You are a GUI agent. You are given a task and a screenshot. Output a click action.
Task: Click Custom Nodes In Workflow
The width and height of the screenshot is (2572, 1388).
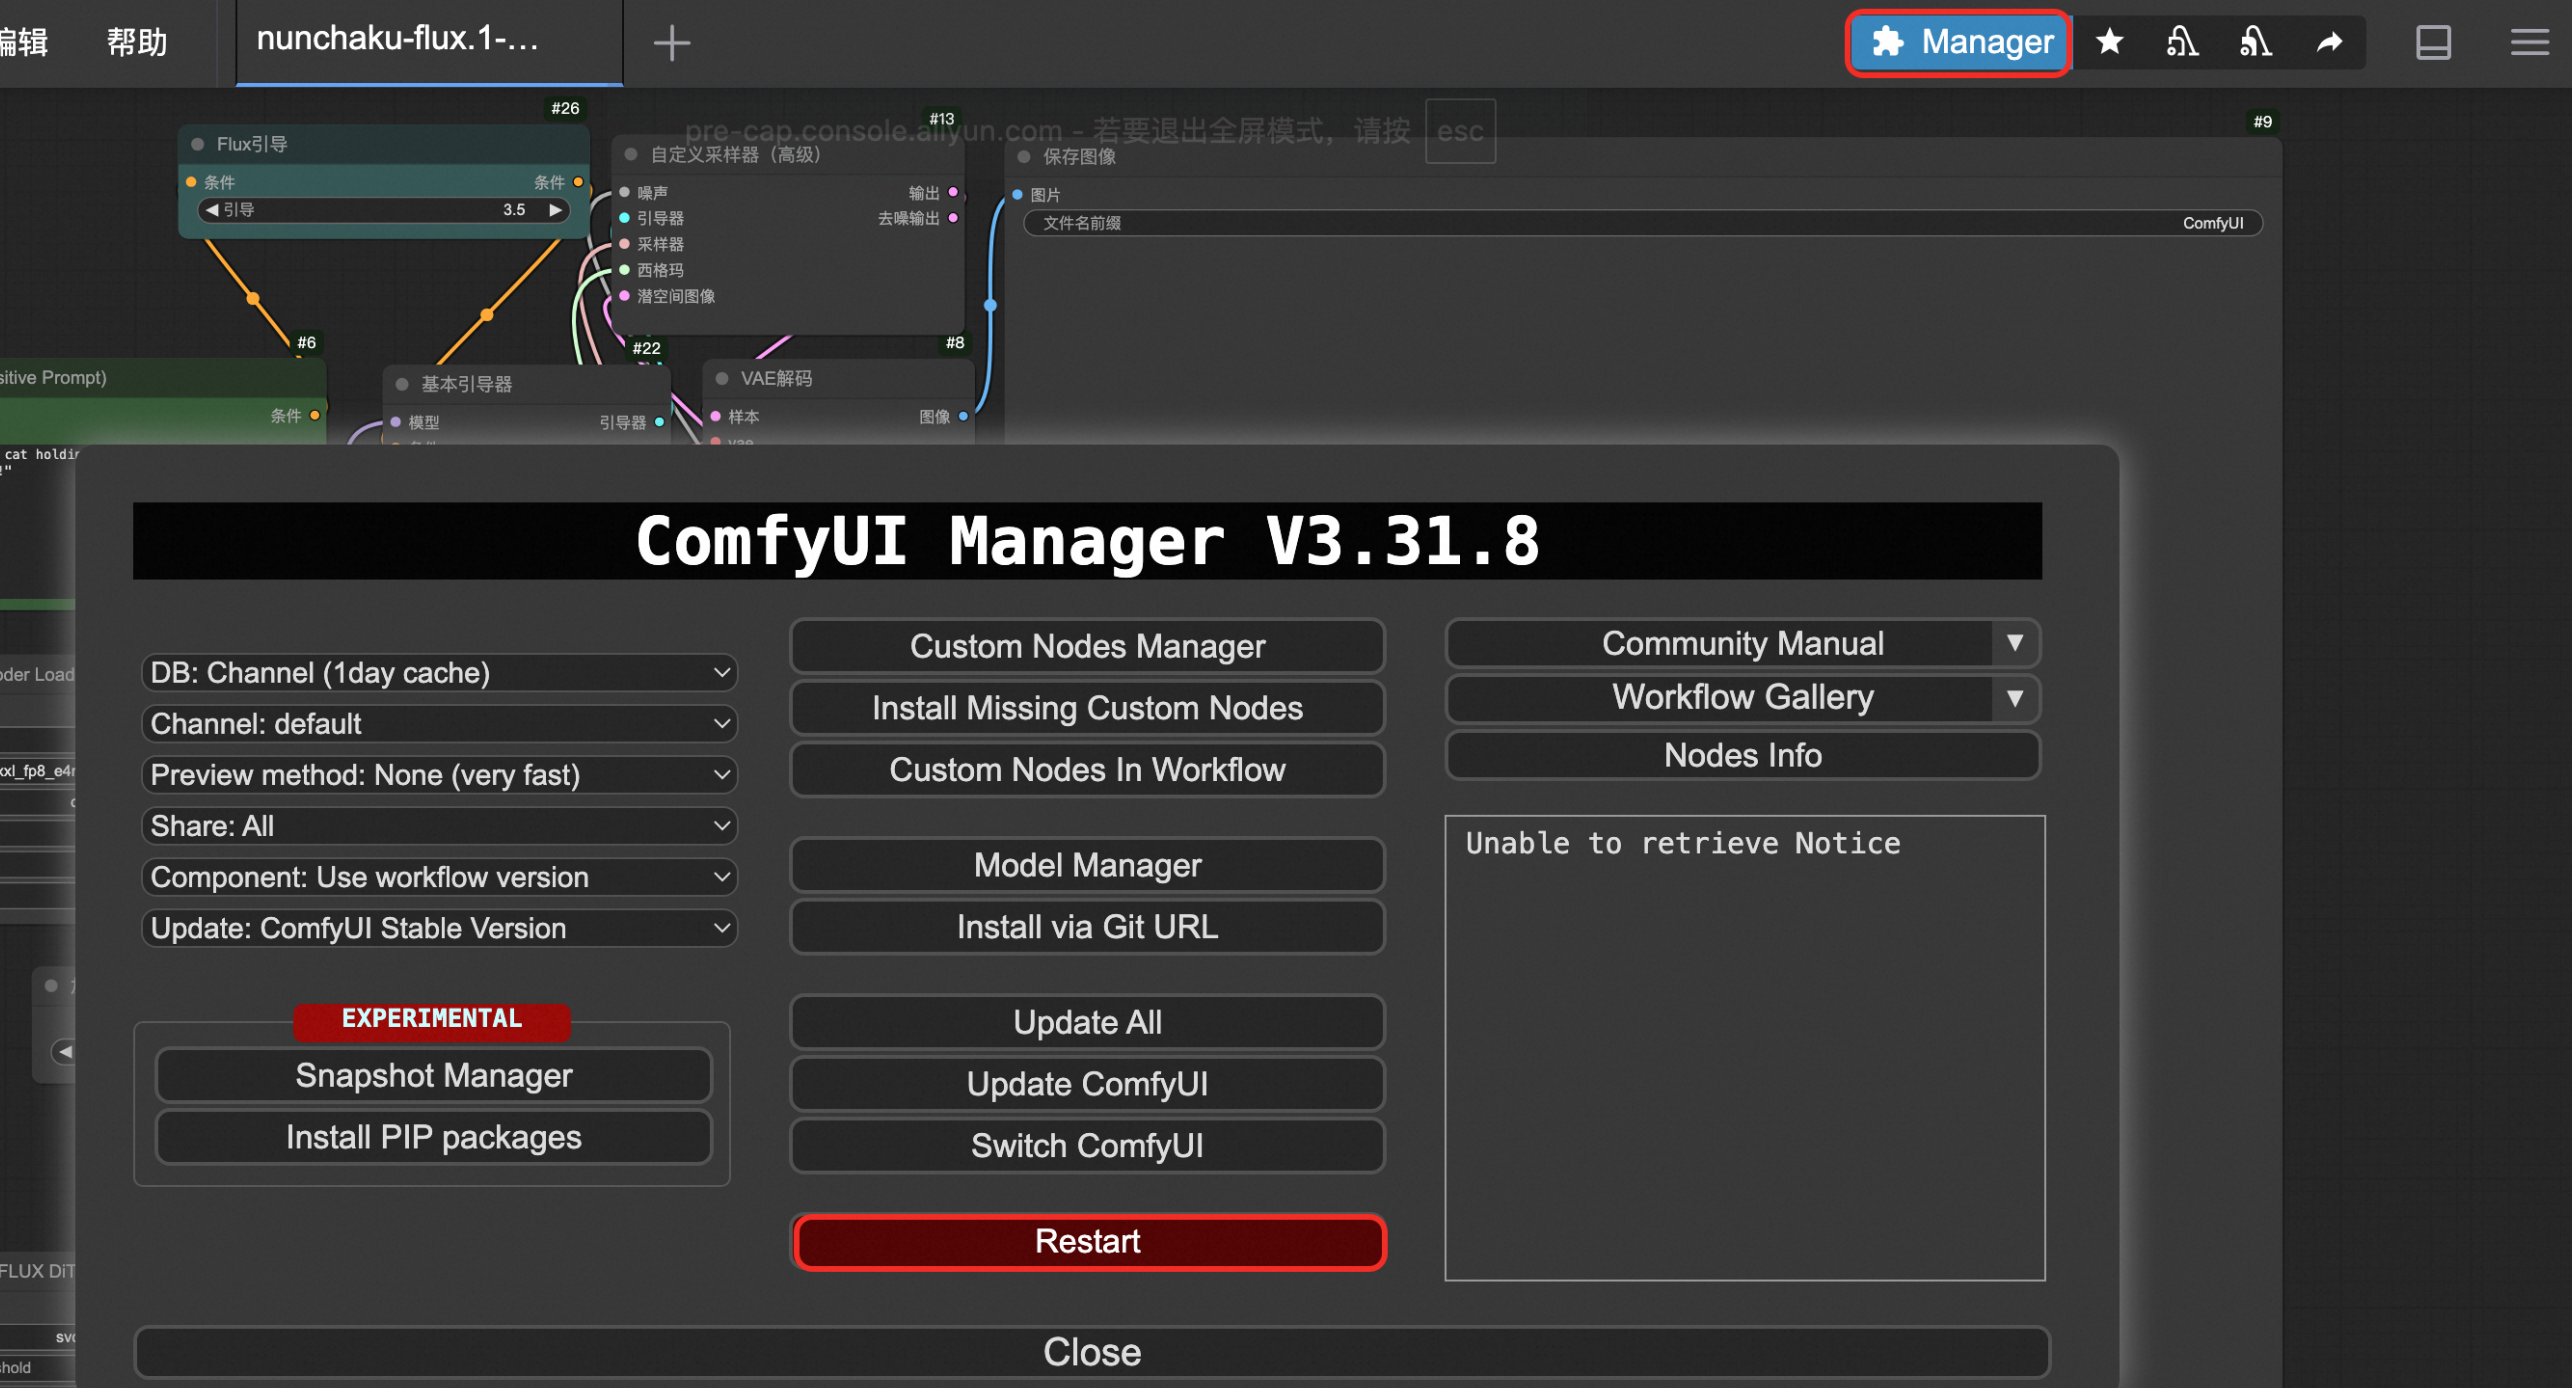pyautogui.click(x=1087, y=770)
